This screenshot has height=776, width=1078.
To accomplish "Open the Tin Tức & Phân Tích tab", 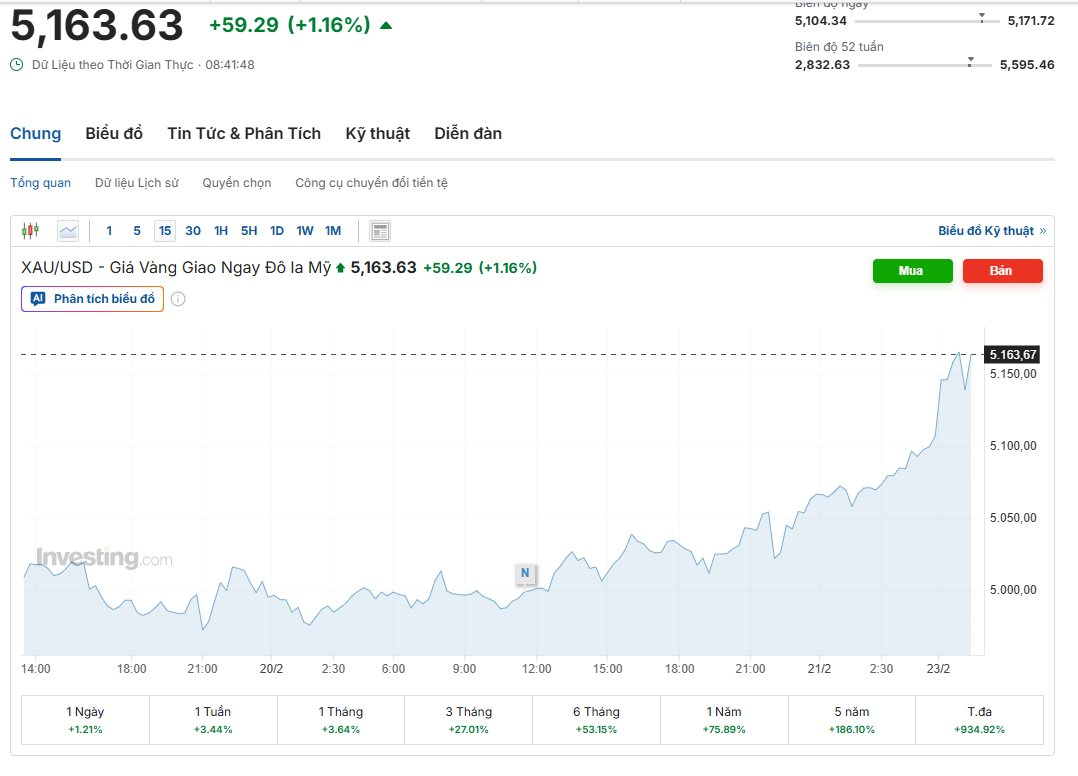I will (x=244, y=134).
